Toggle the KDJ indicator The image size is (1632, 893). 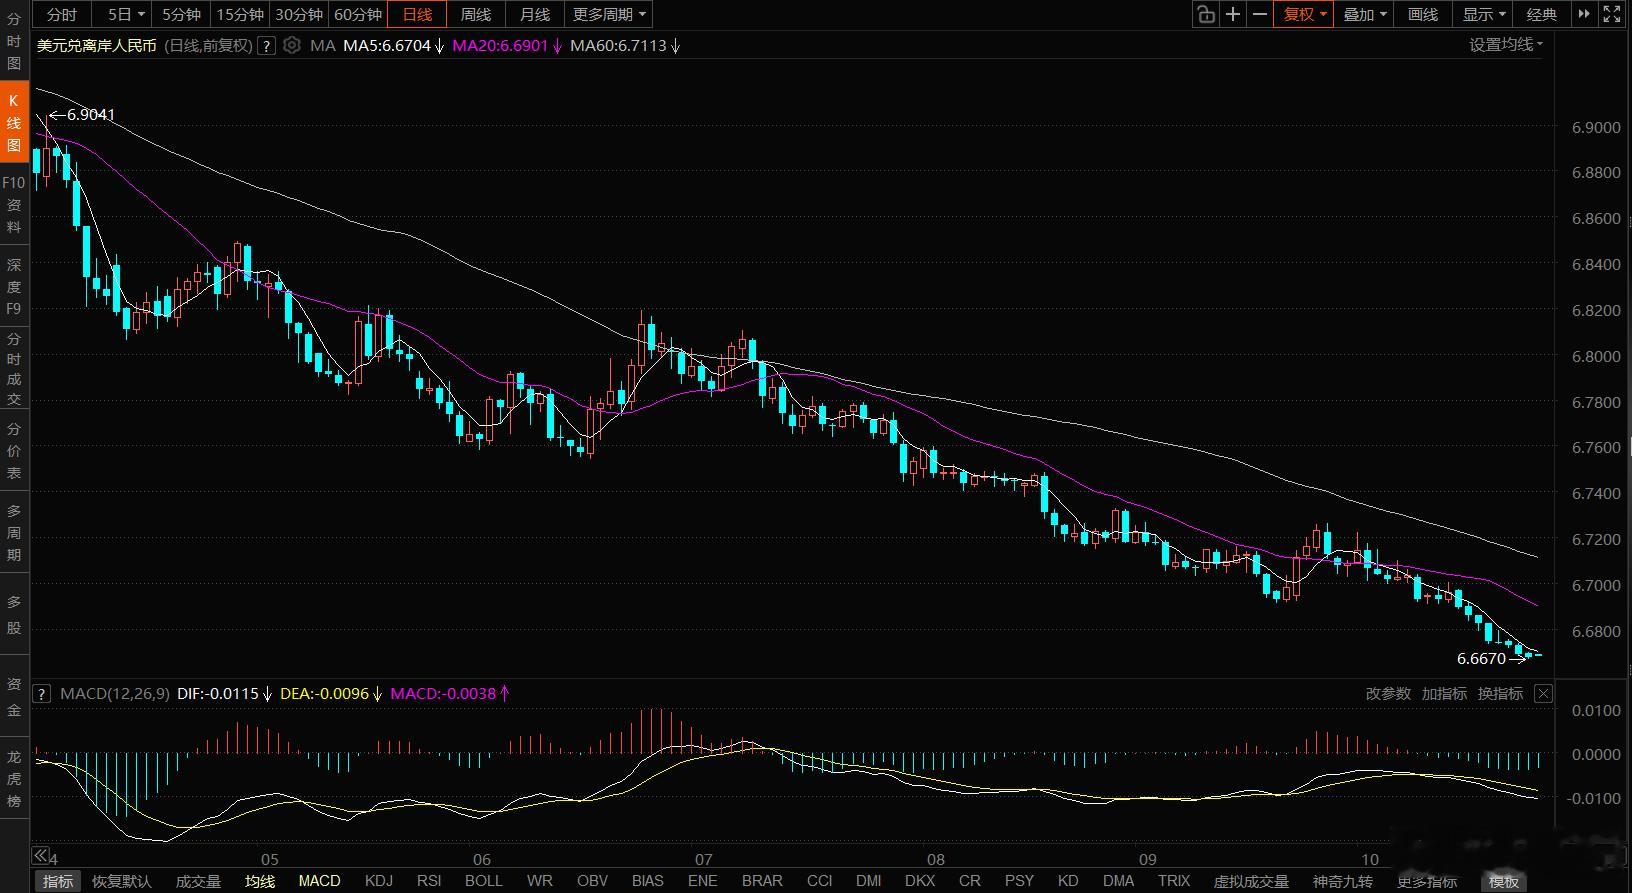pyautogui.click(x=379, y=881)
